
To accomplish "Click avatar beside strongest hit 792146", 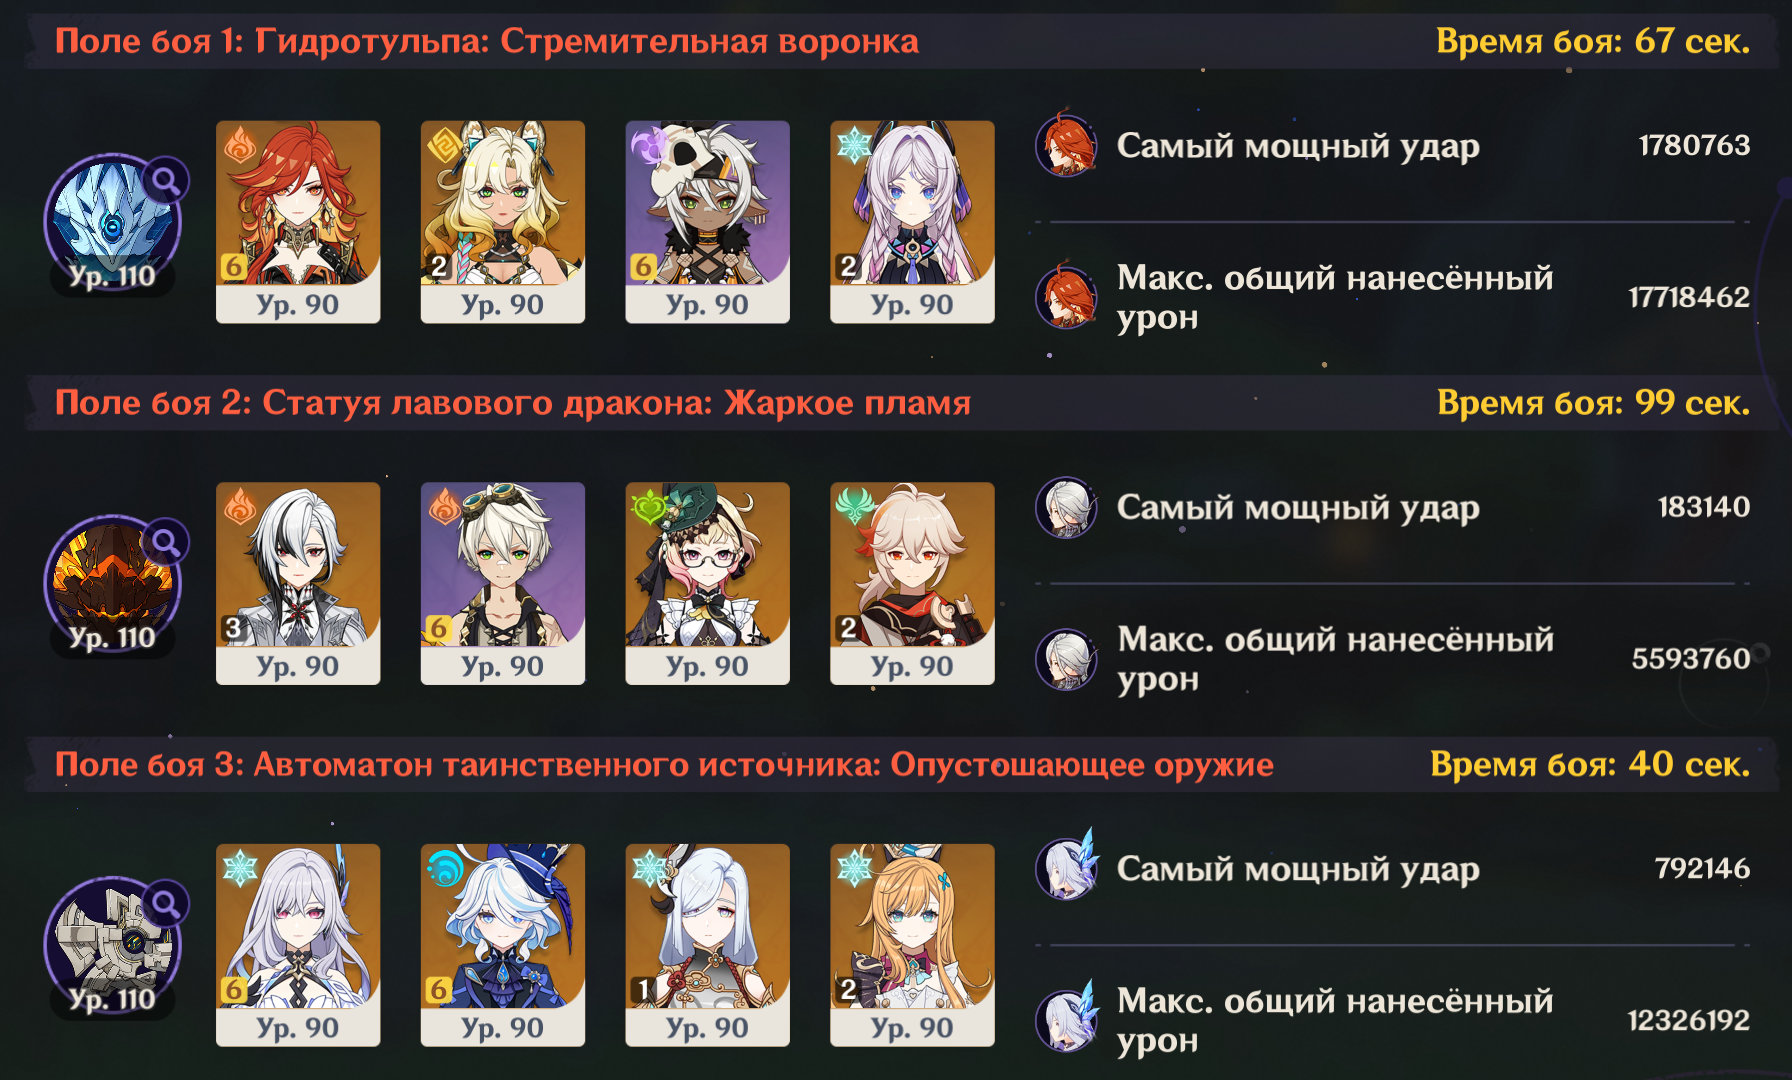I will [1067, 867].
